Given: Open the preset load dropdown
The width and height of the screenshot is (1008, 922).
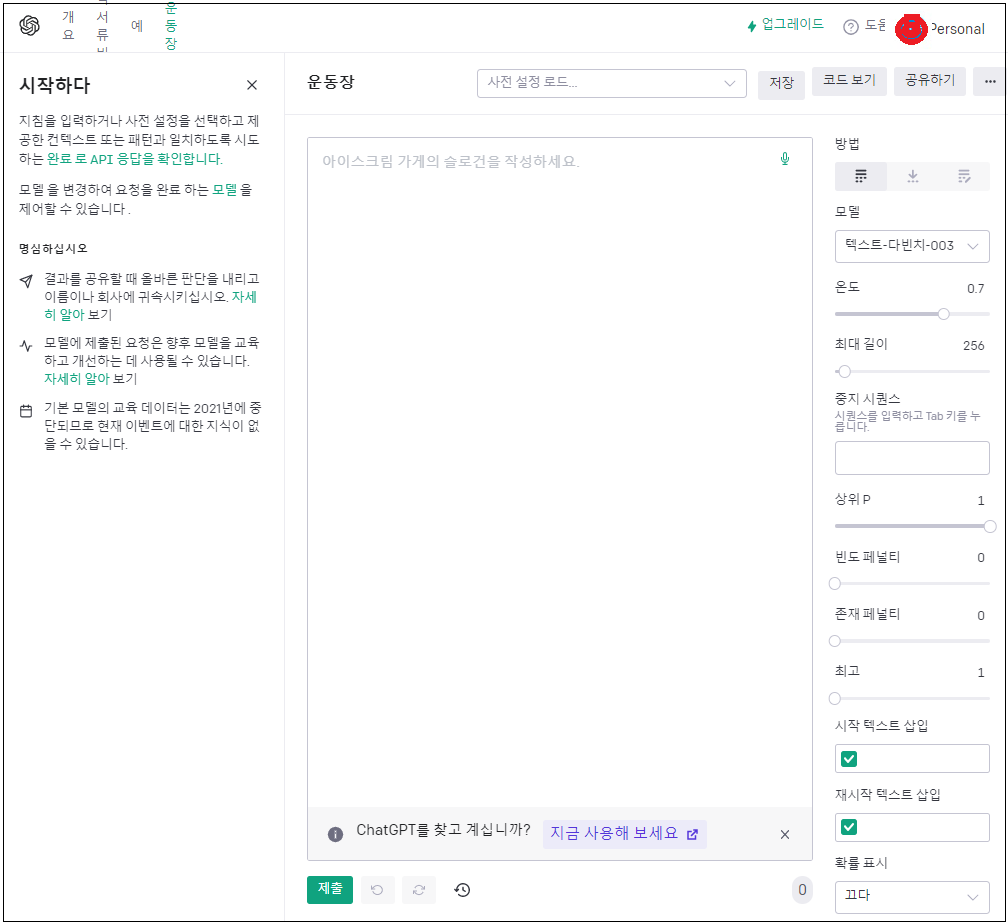Looking at the screenshot, I should (611, 83).
